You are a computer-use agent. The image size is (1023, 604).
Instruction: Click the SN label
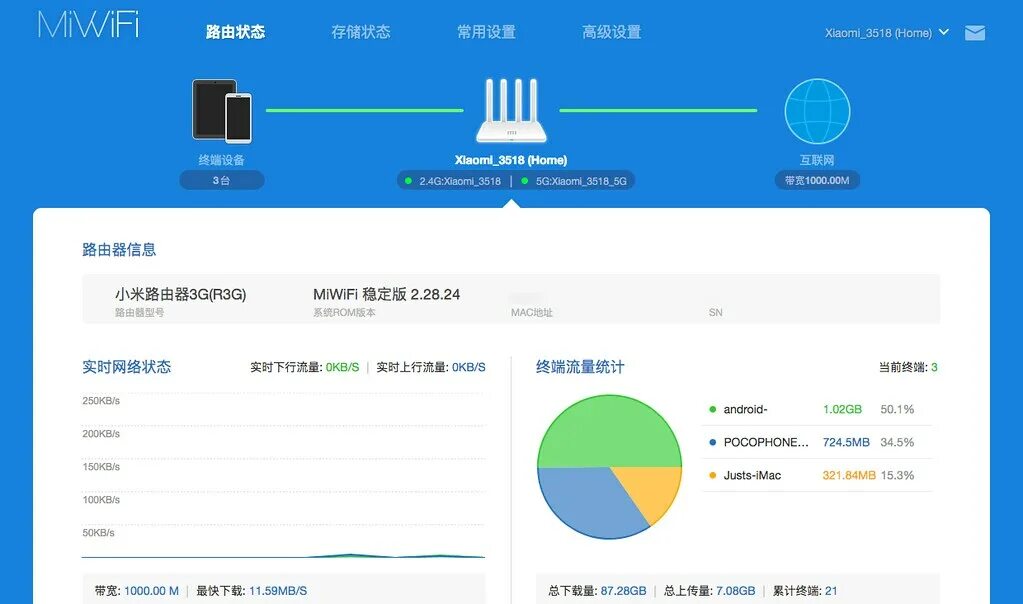pyautogui.click(x=716, y=312)
